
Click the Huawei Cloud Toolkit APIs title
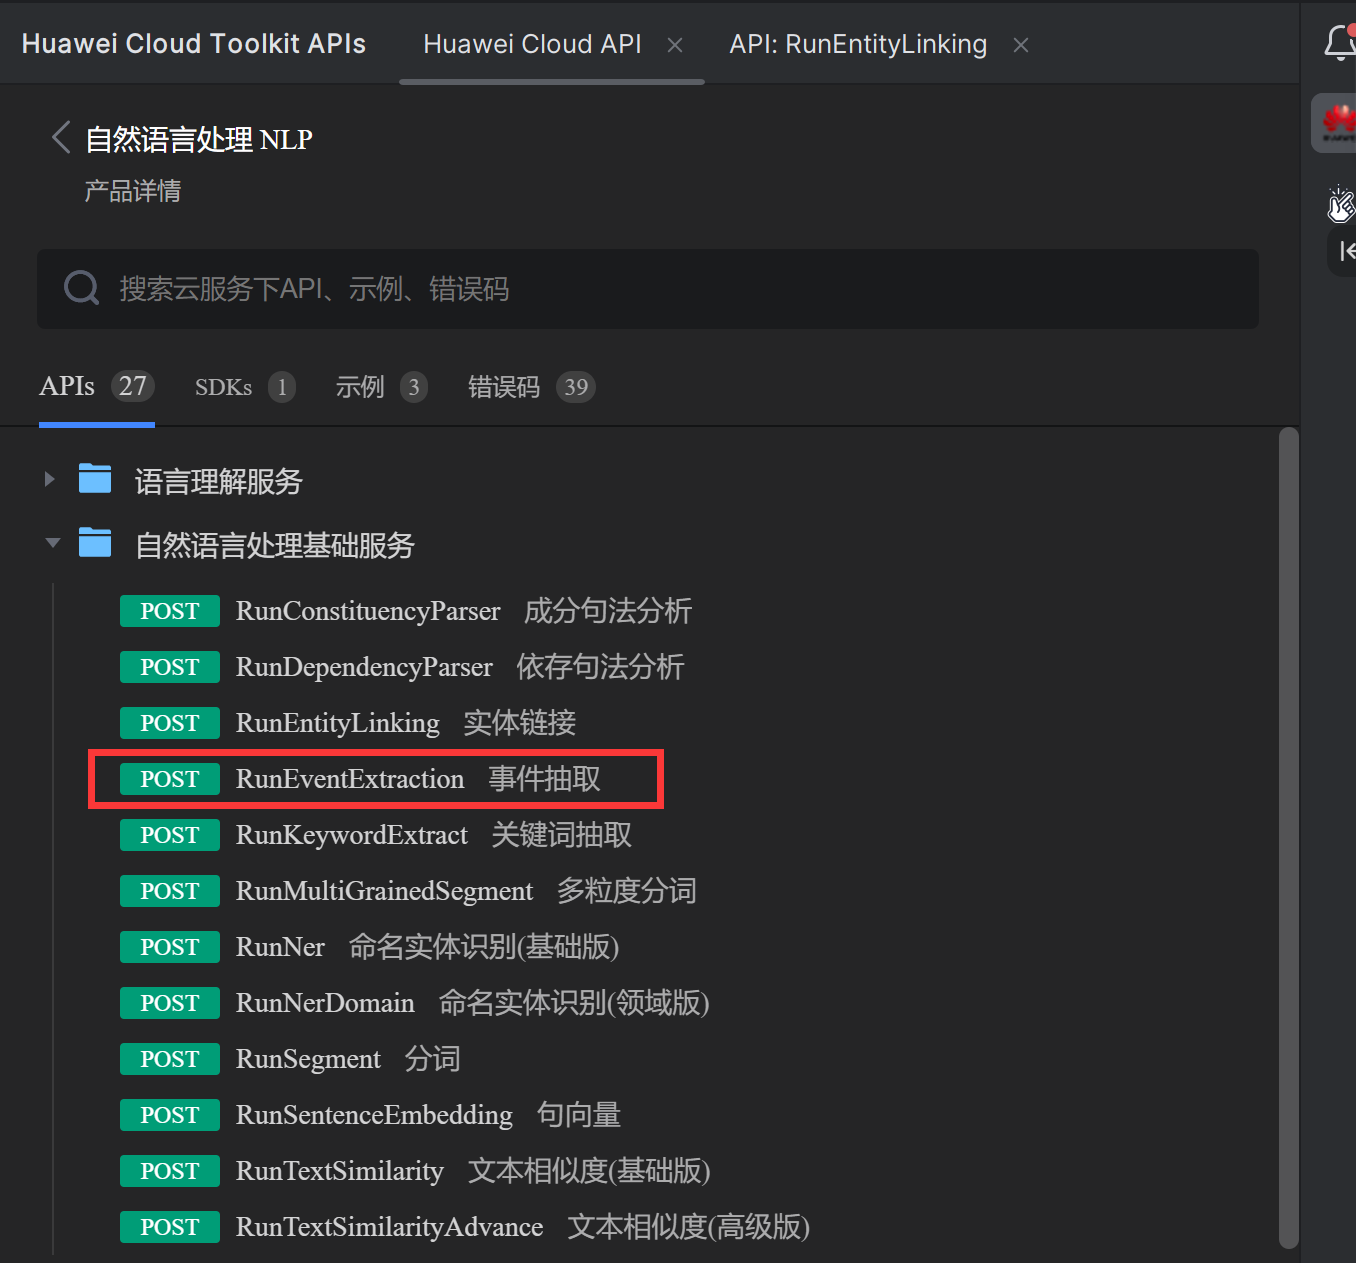coord(194,44)
